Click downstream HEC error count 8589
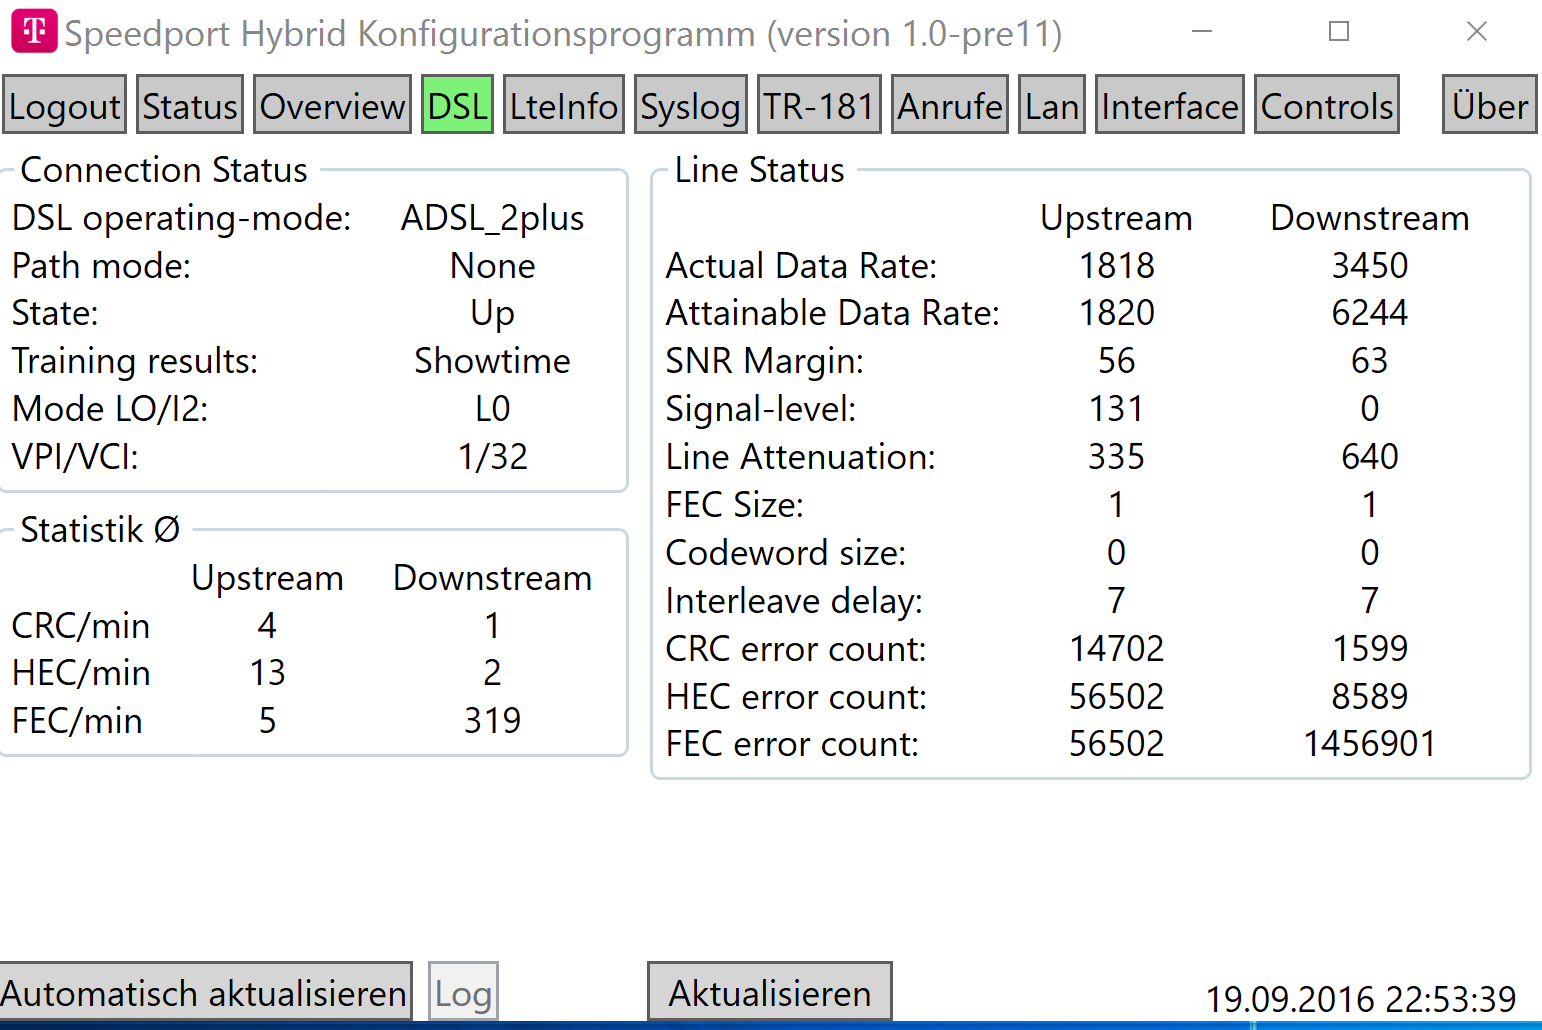Screen dimensions: 1542x1030 [1369, 696]
